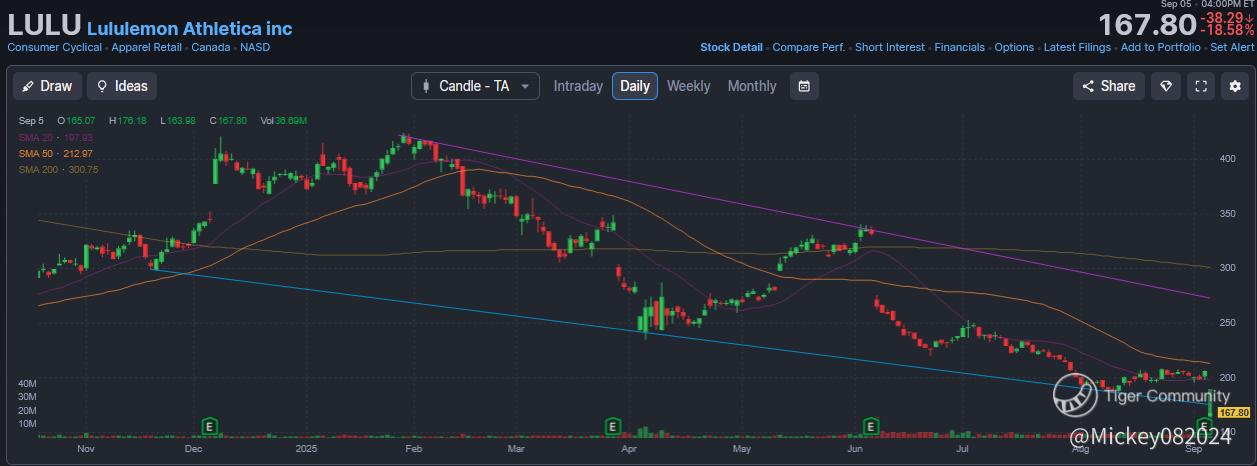1257x466 pixels.
Task: Click the Set Alert link
Action: click(x=1232, y=47)
